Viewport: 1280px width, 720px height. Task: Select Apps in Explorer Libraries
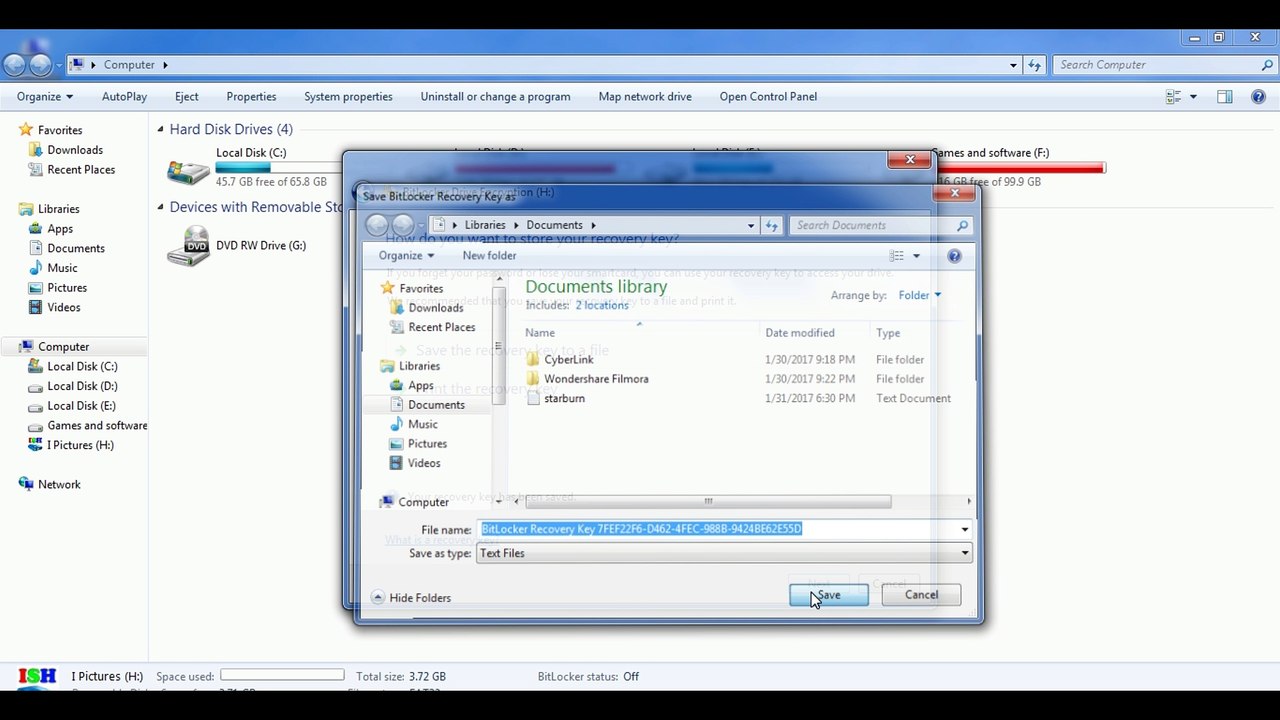click(x=60, y=229)
